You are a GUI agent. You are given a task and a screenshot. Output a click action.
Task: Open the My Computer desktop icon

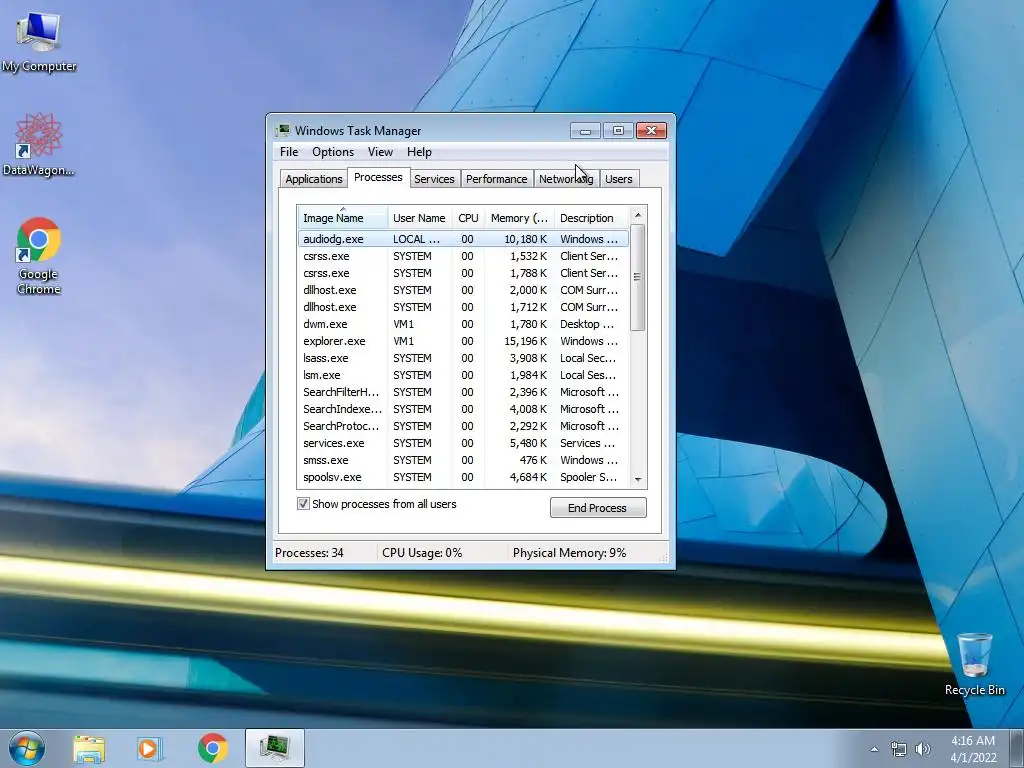click(x=39, y=42)
